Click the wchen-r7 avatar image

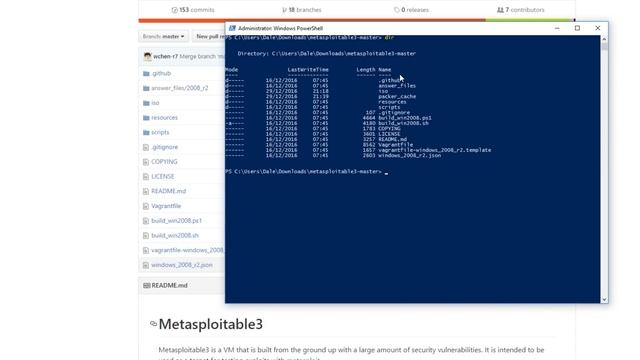(147, 56)
